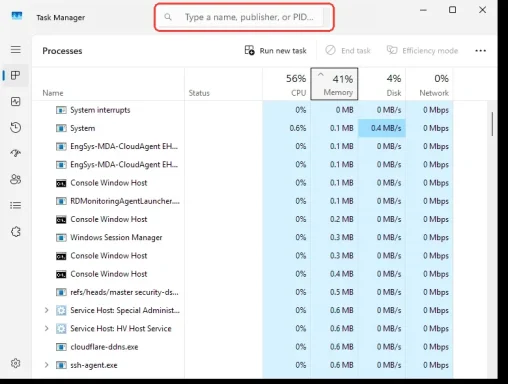Click the System interrupts process icon

(x=61, y=110)
